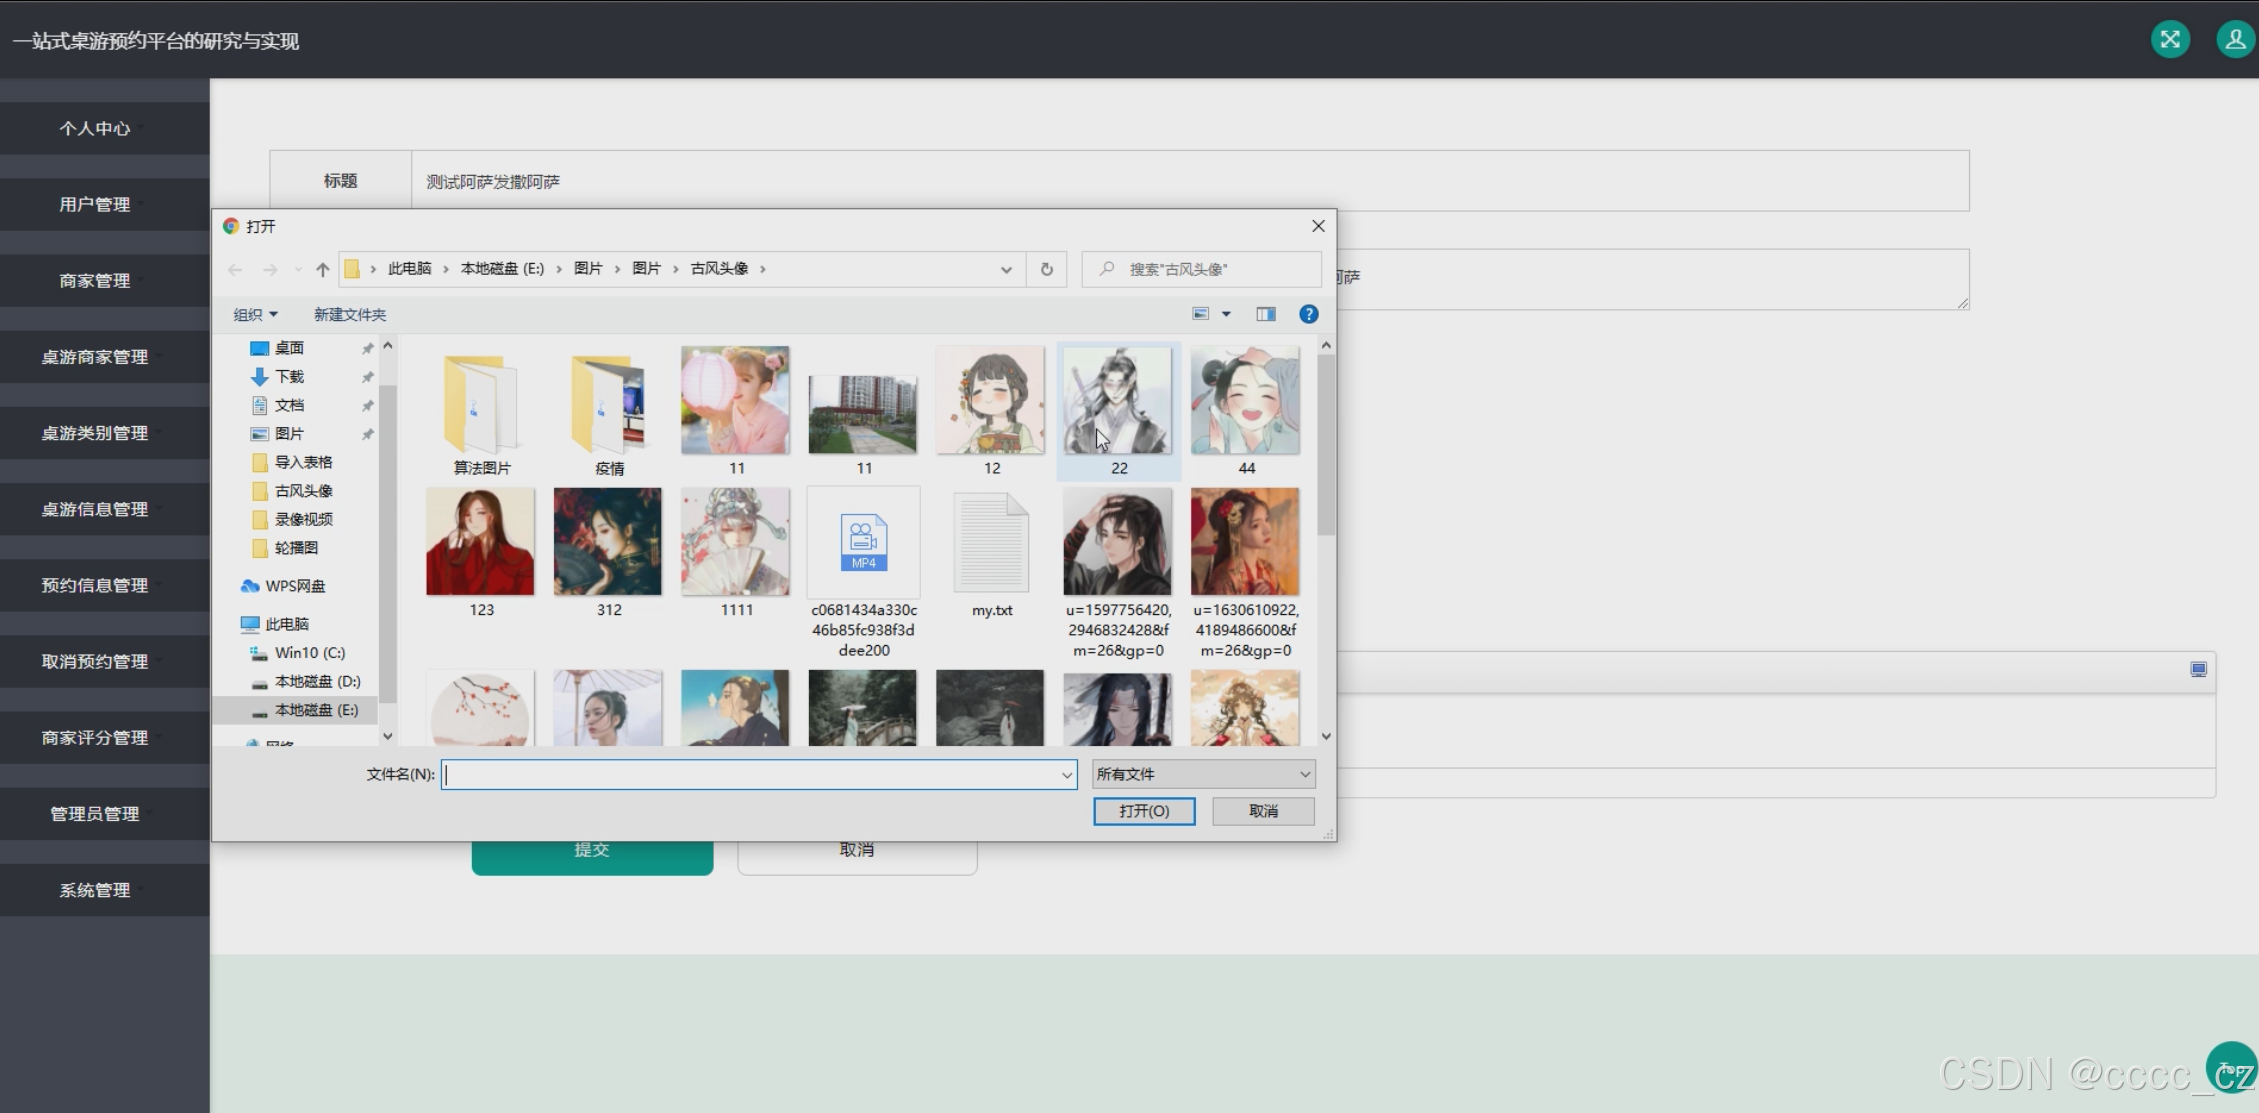The height and width of the screenshot is (1113, 2259).
Task: Expand the address bar history dropdown
Action: pyautogui.click(x=1006, y=269)
